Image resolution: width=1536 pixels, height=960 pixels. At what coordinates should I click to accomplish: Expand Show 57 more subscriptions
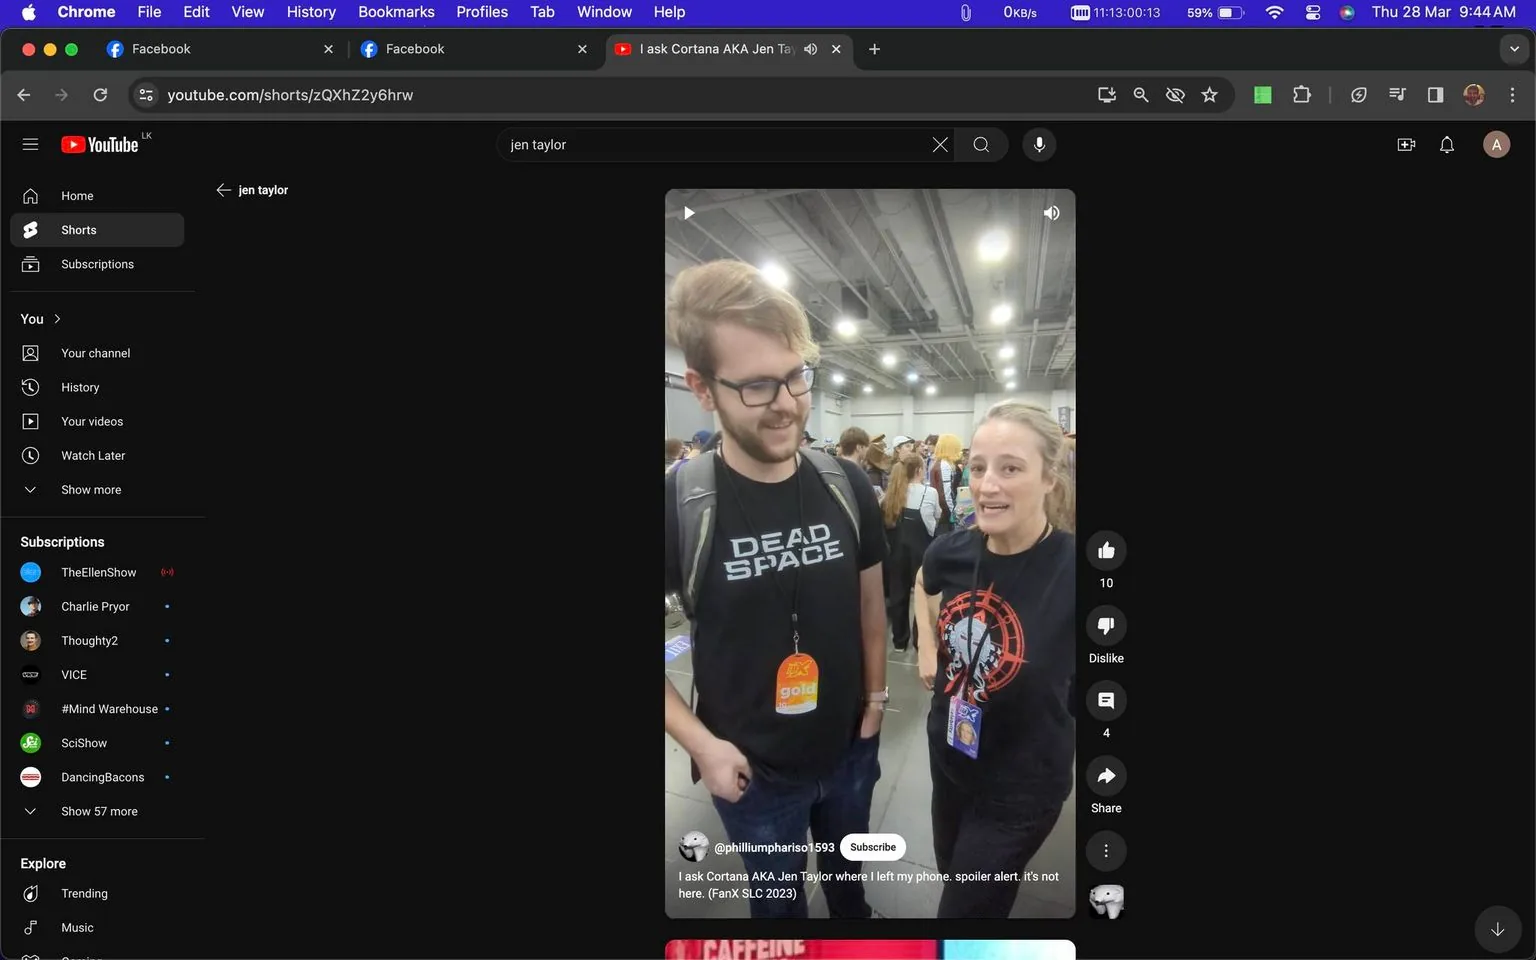(x=99, y=811)
